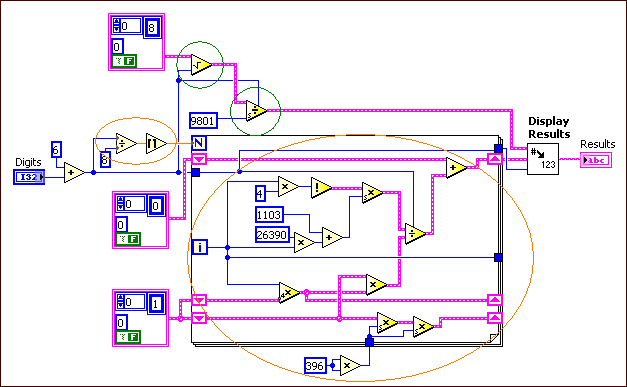Click the Results label
The width and height of the screenshot is (627, 387).
point(598,144)
